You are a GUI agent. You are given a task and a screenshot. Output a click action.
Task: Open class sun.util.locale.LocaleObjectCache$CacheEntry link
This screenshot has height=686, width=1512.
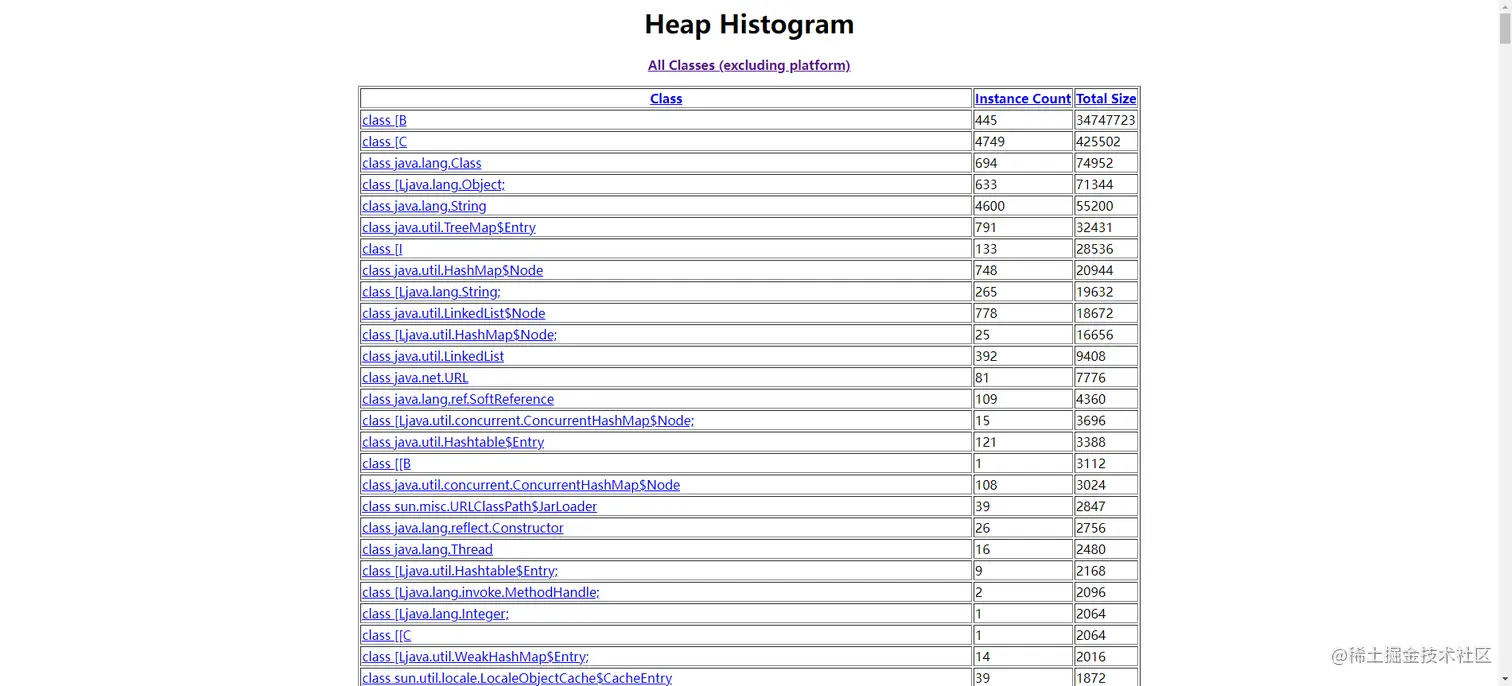pyautogui.click(x=517, y=679)
